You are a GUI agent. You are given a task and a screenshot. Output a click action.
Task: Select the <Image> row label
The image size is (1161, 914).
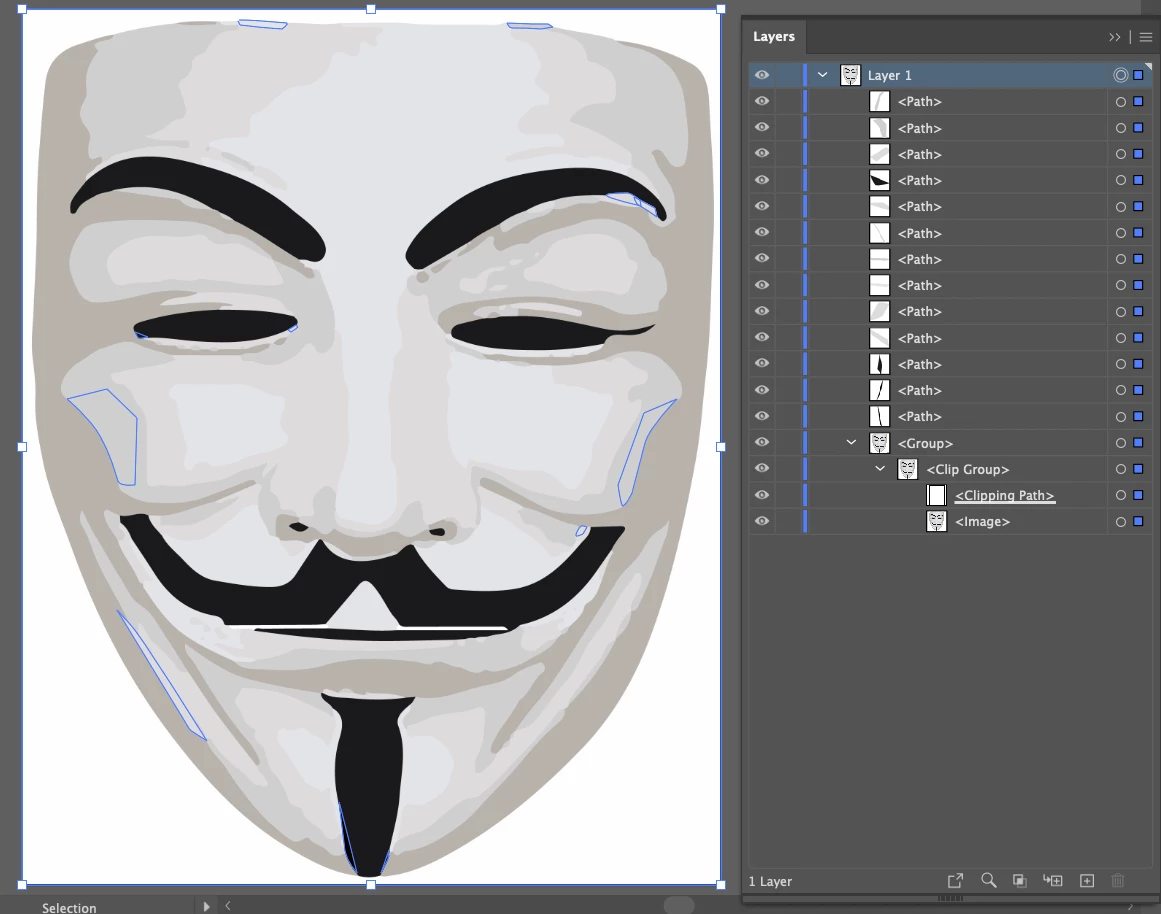pyautogui.click(x=983, y=521)
